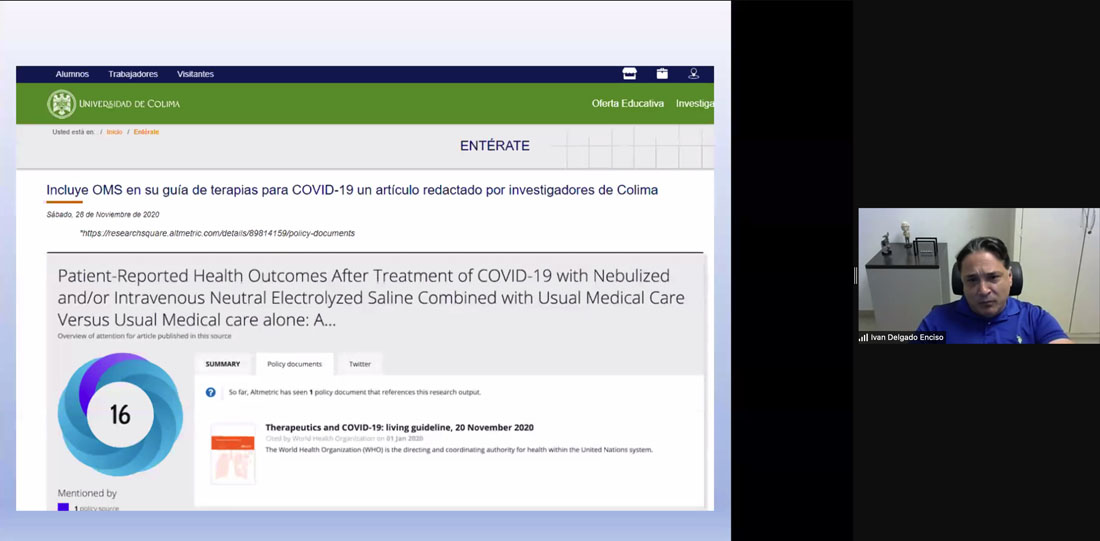This screenshot has width=1100, height=541.
Task: Click the purple policy source color square
Action: point(63,507)
